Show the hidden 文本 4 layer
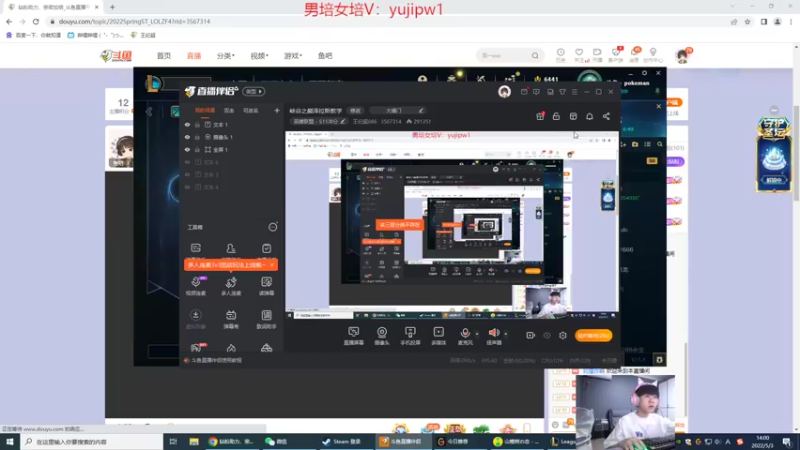The height and width of the screenshot is (450, 800). pyautogui.click(x=187, y=187)
